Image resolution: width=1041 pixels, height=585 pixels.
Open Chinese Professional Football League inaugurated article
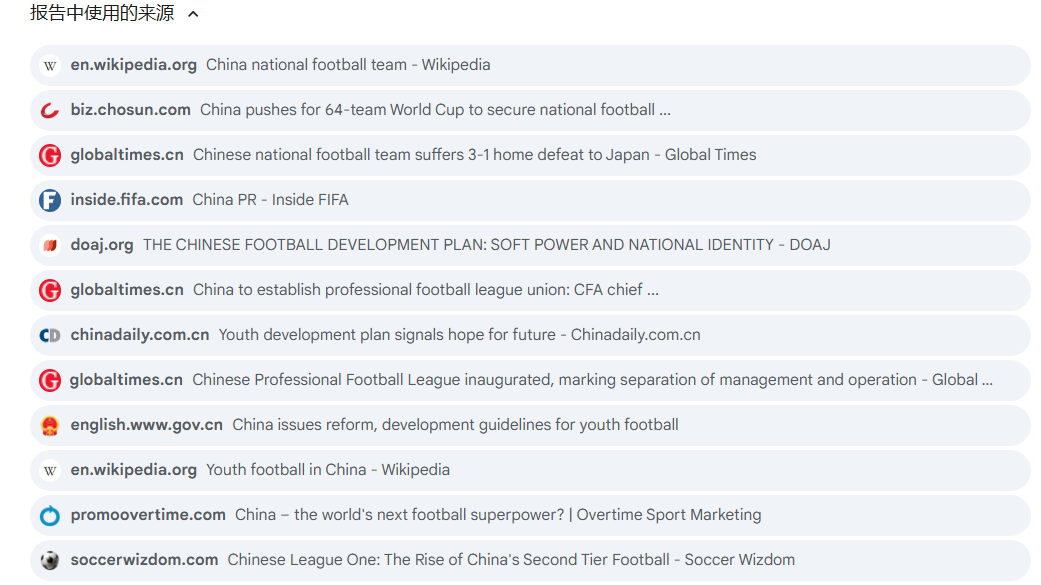pos(592,380)
